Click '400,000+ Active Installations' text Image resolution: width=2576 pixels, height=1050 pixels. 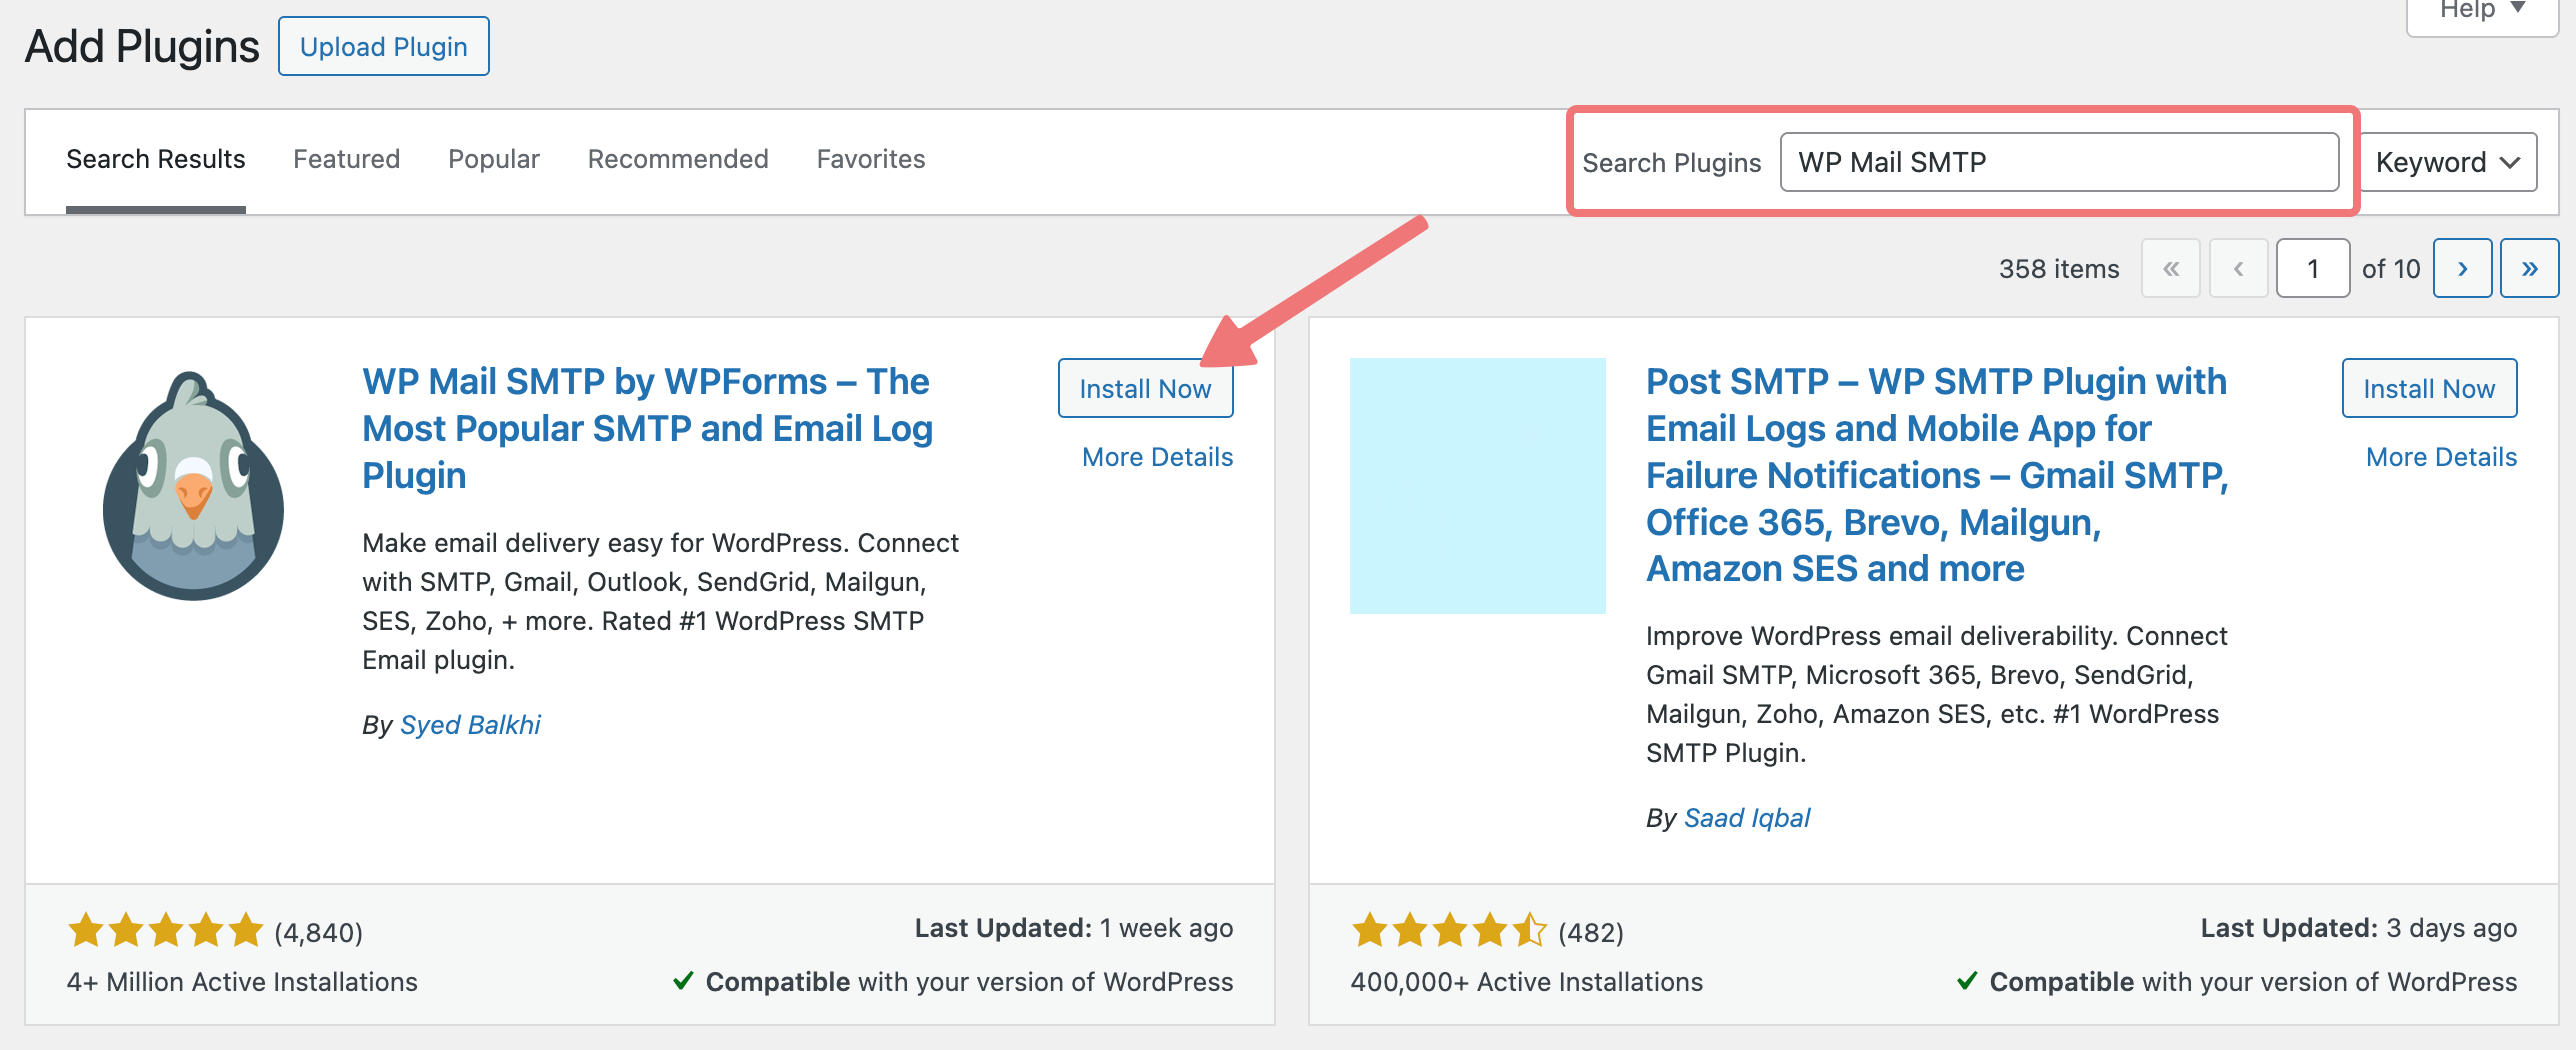1526,982
